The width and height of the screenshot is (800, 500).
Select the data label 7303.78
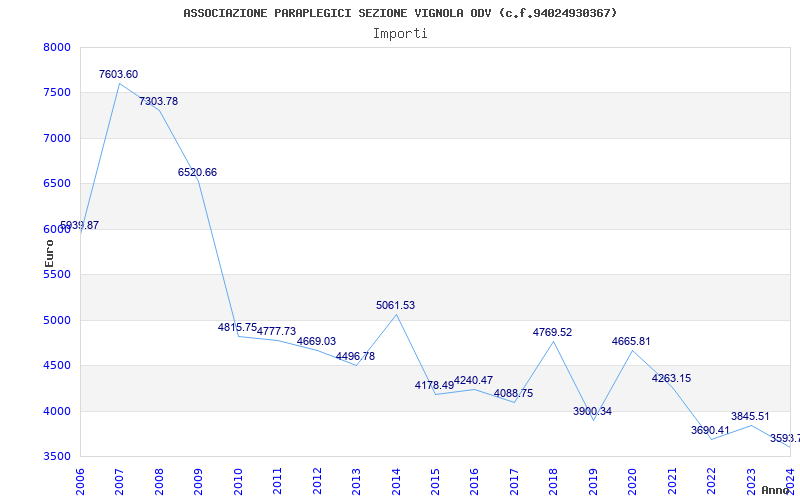click(x=158, y=102)
